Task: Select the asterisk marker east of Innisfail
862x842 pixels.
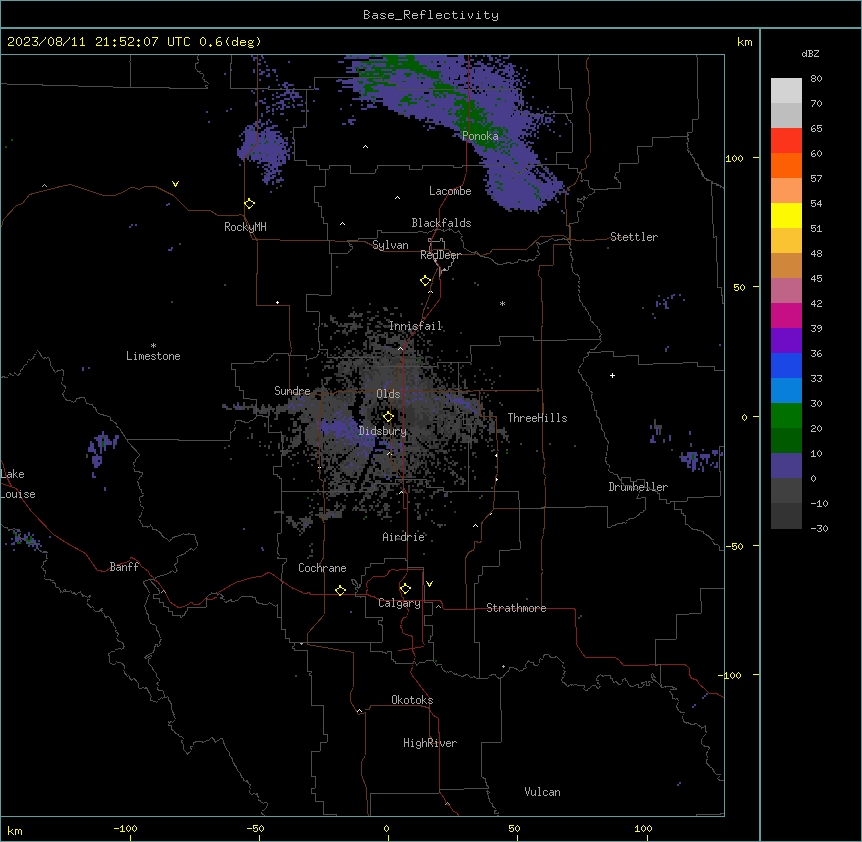Action: point(502,303)
